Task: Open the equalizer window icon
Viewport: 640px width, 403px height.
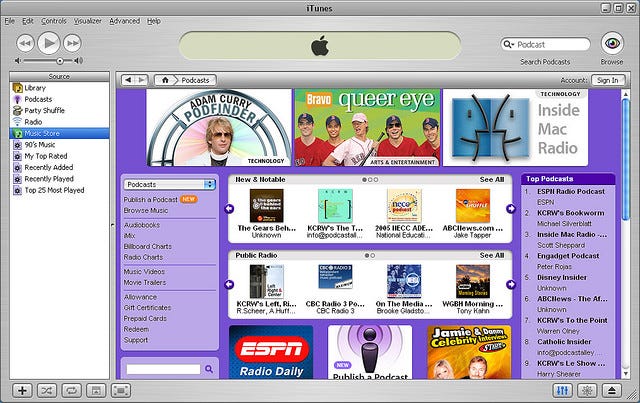Action: tap(562, 391)
